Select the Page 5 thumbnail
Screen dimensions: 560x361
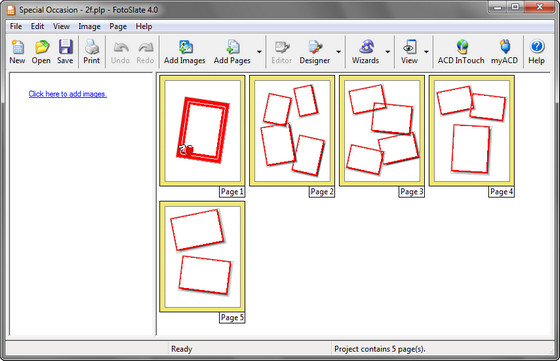pyautogui.click(x=202, y=256)
